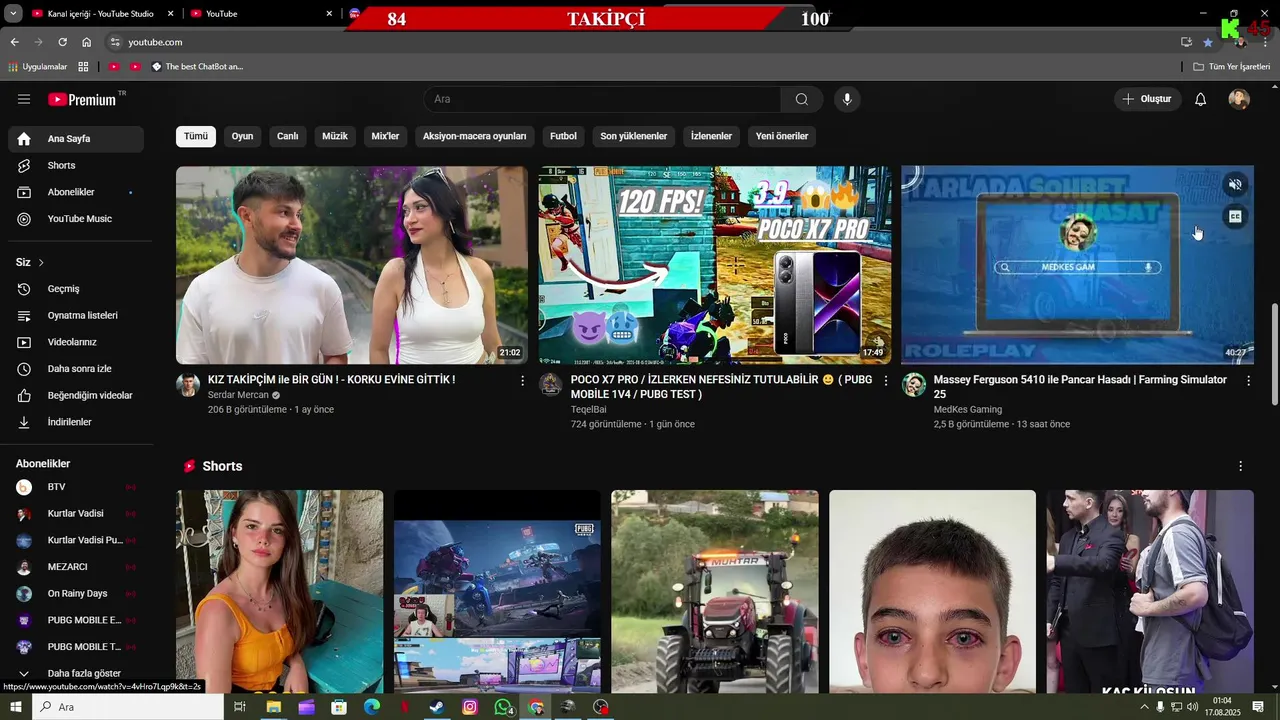Open Ana Sayfa in sidebar
The image size is (1280, 720).
click(x=76, y=139)
